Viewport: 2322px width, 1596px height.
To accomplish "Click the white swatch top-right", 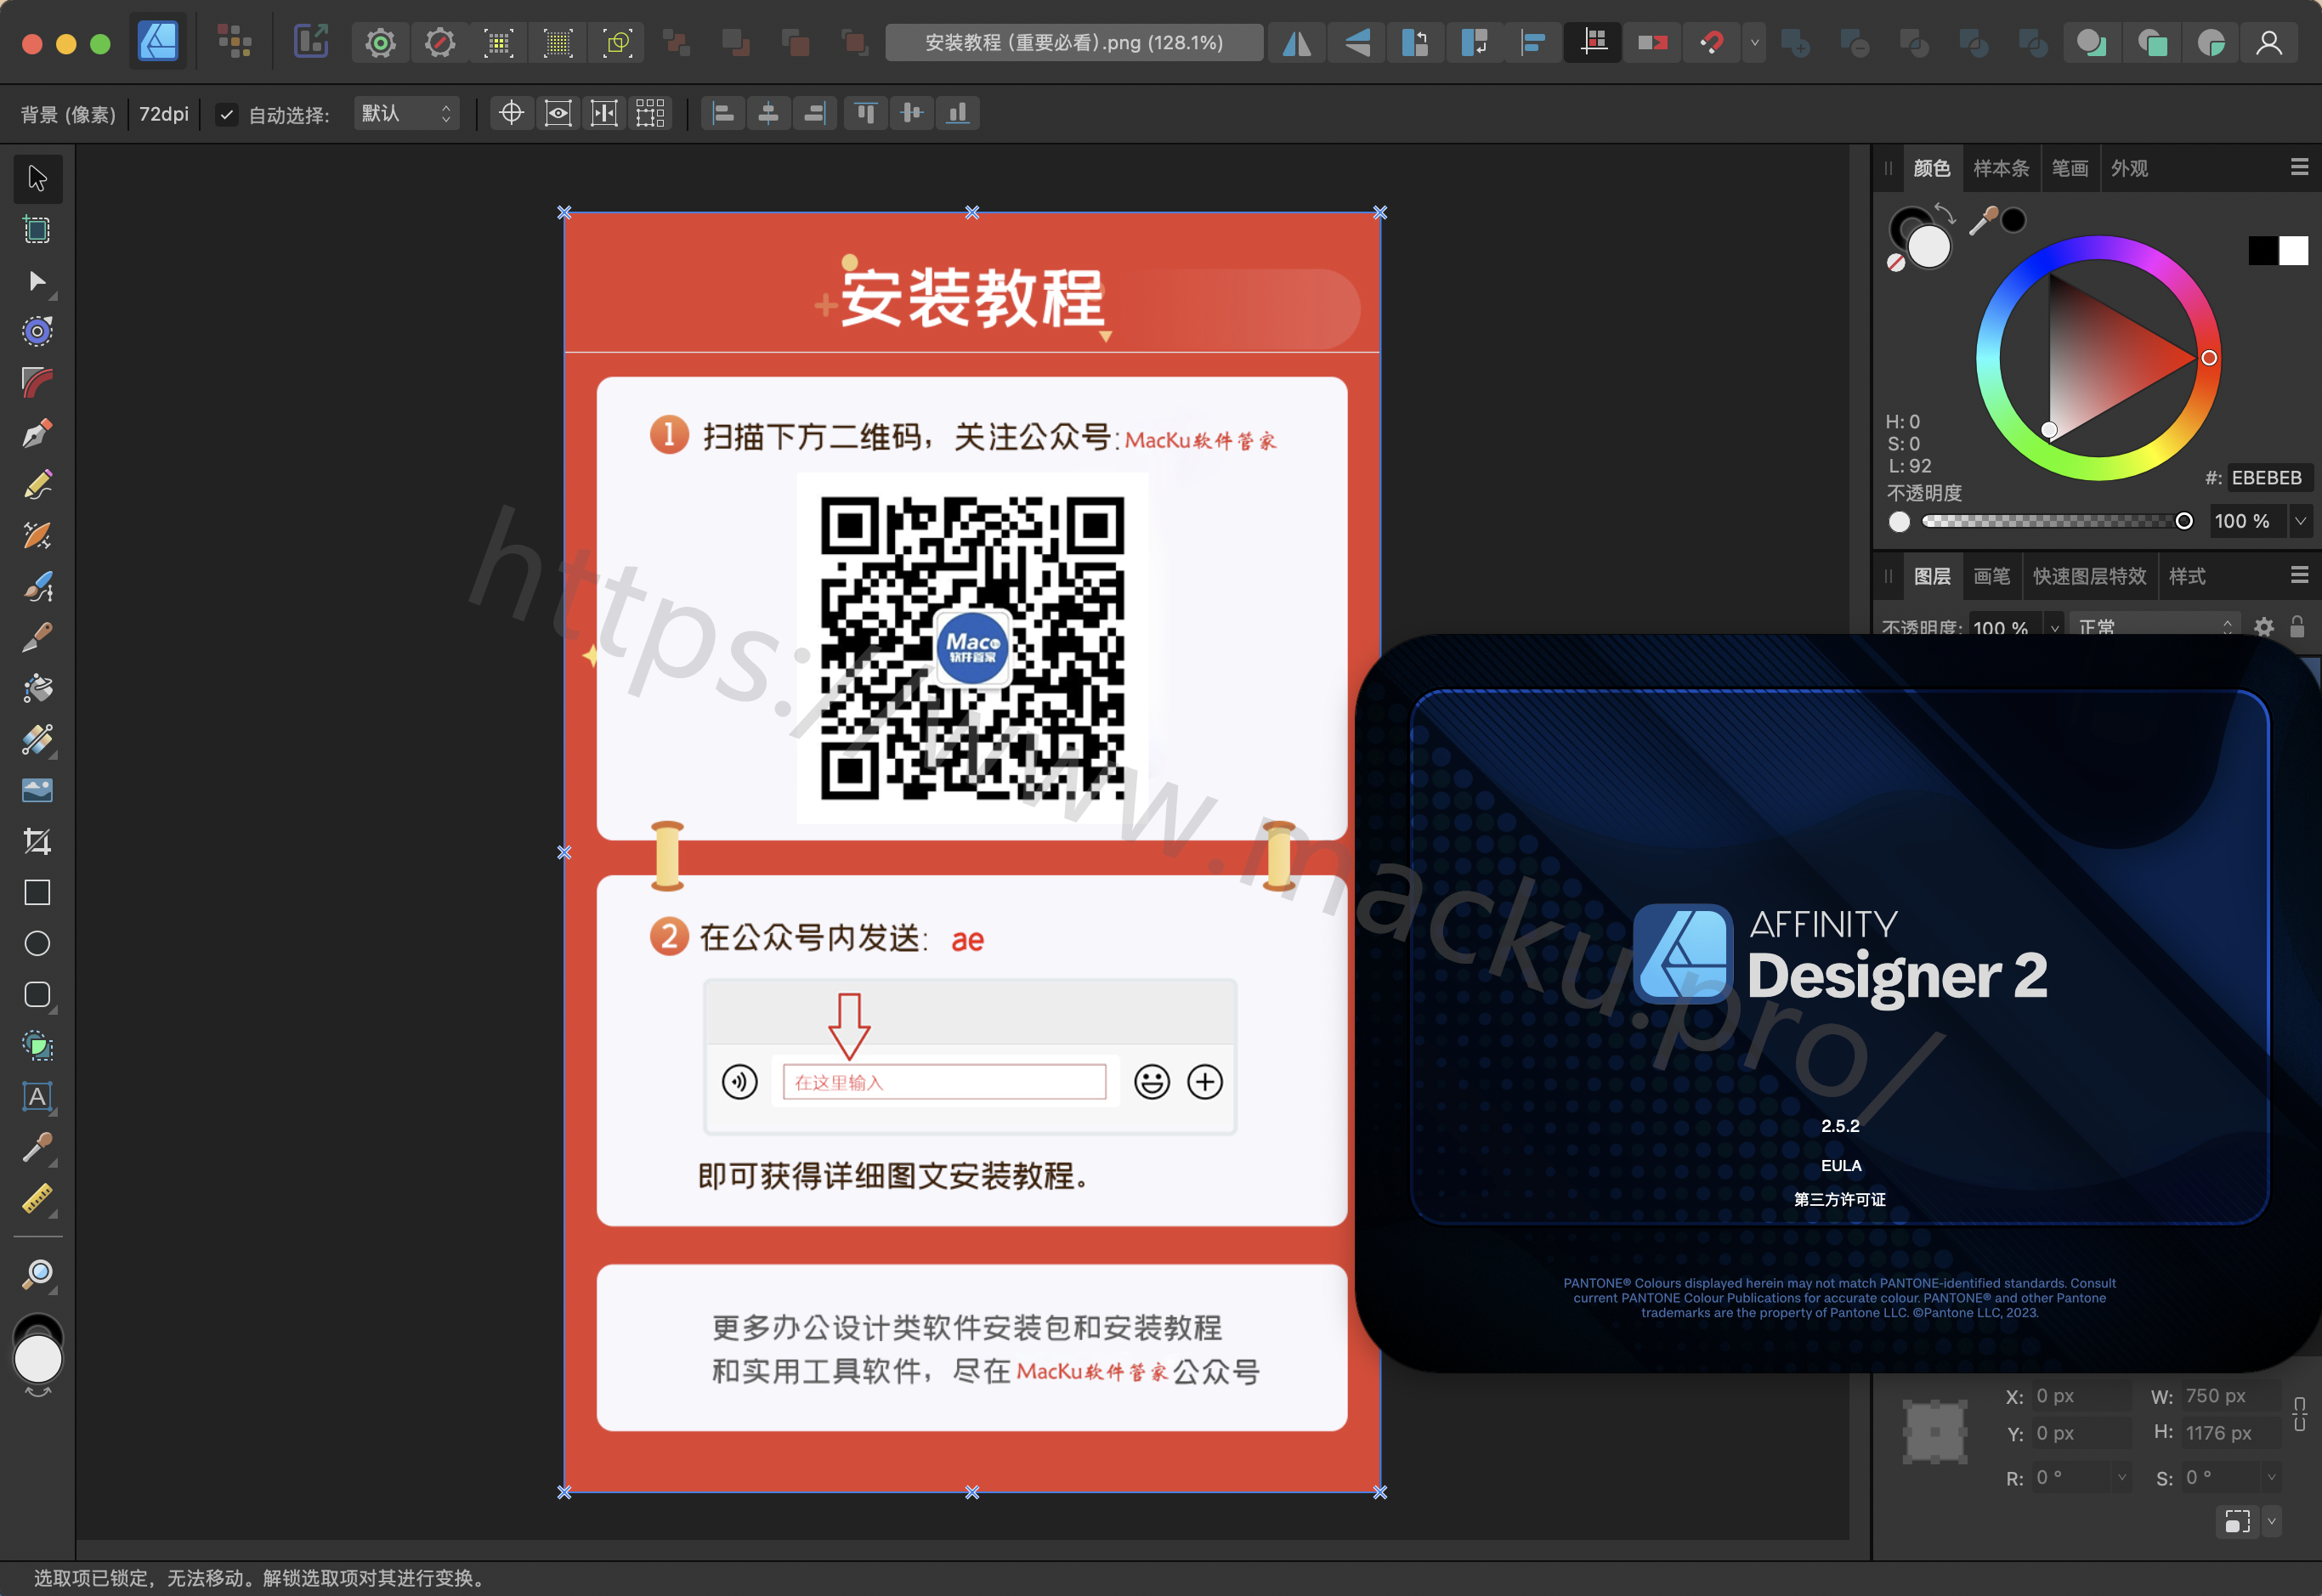I will (2293, 250).
